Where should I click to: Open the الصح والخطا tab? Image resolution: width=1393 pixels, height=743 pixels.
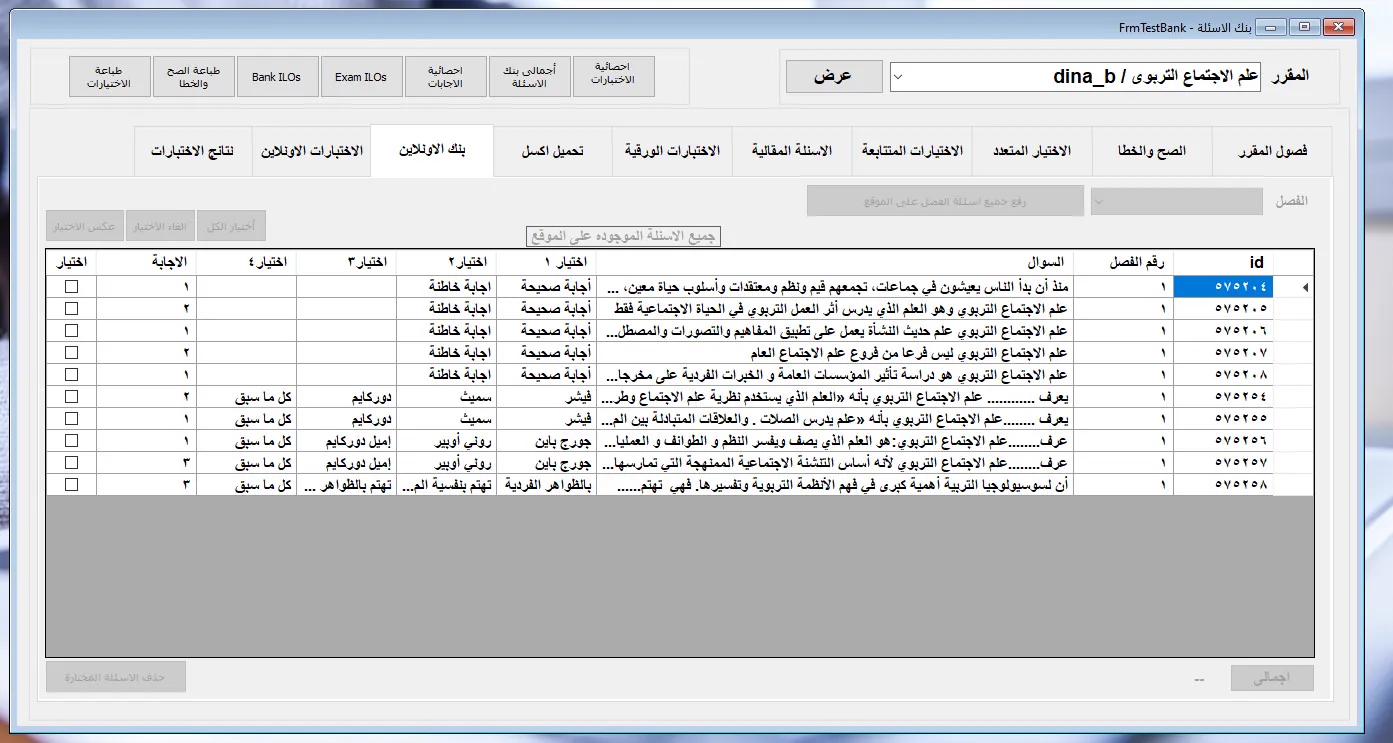pyautogui.click(x=1152, y=152)
